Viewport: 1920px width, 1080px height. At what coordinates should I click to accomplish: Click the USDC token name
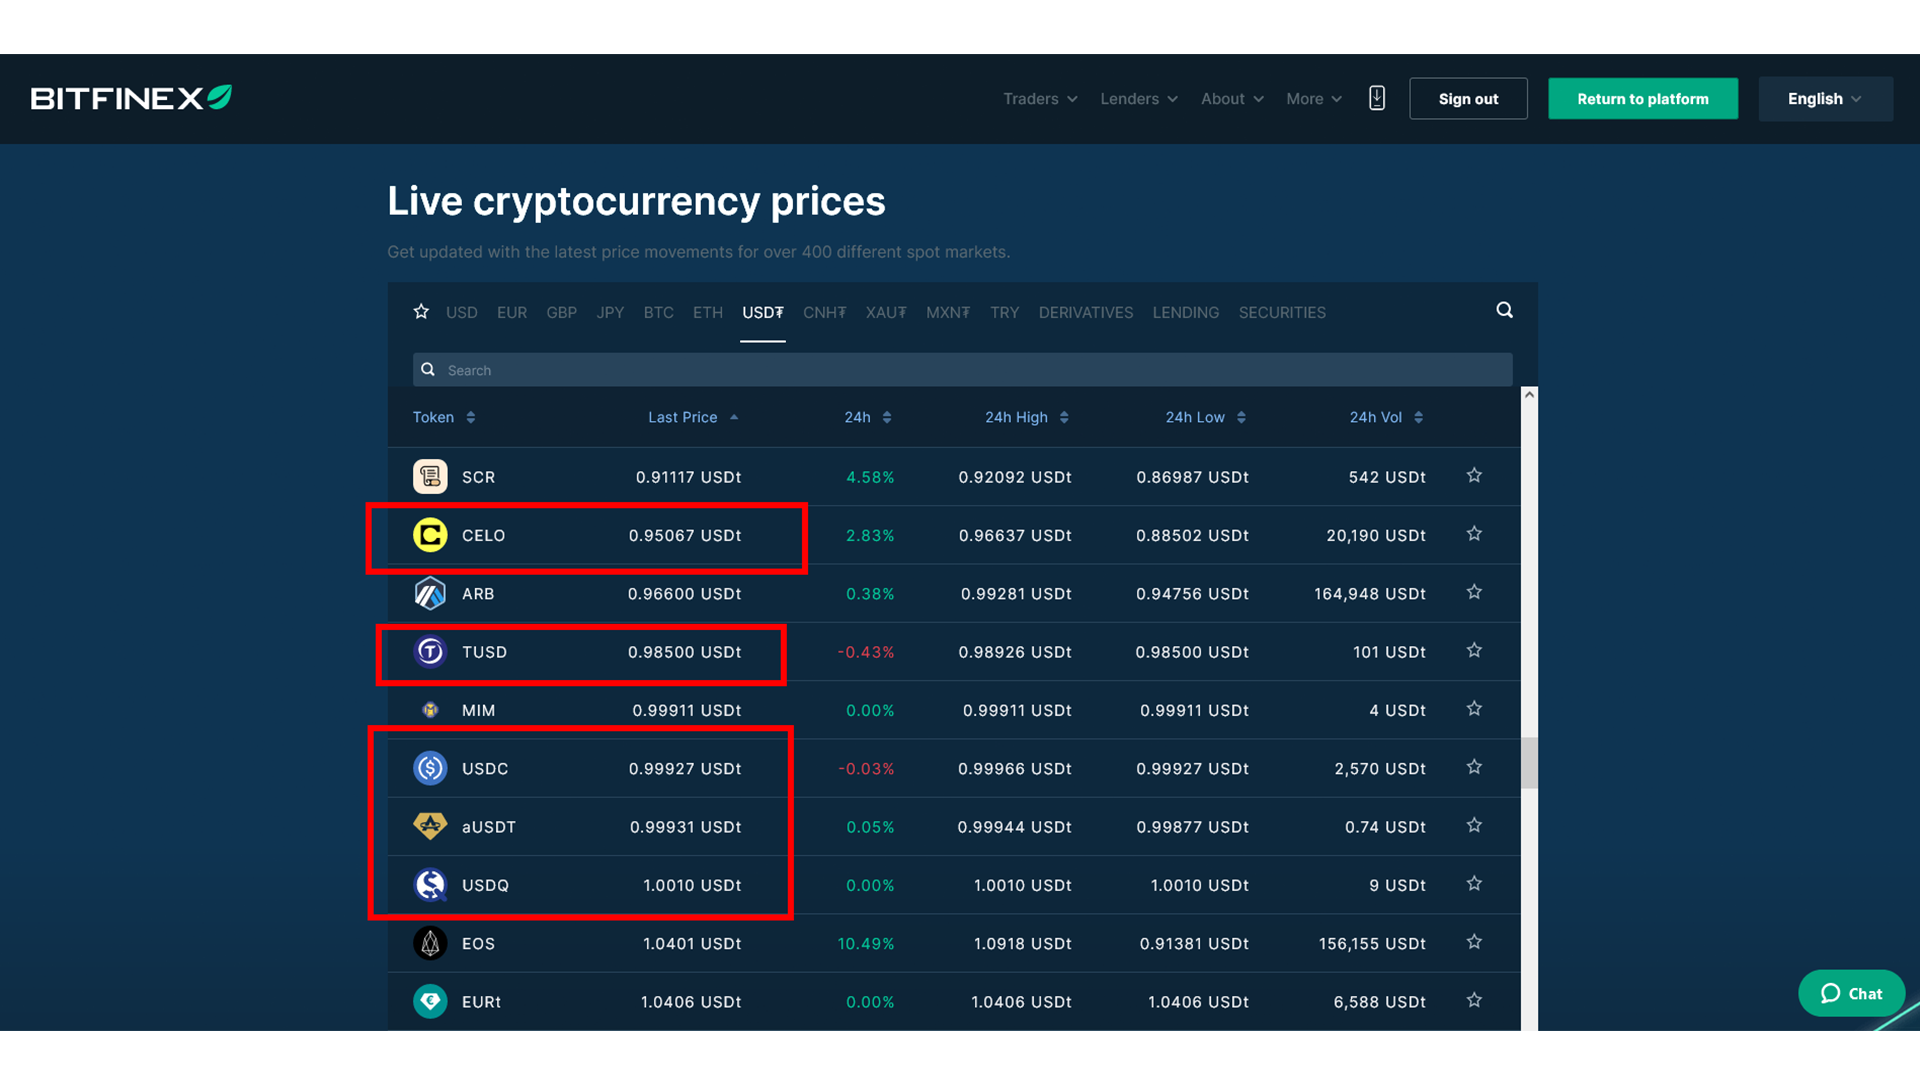485,768
